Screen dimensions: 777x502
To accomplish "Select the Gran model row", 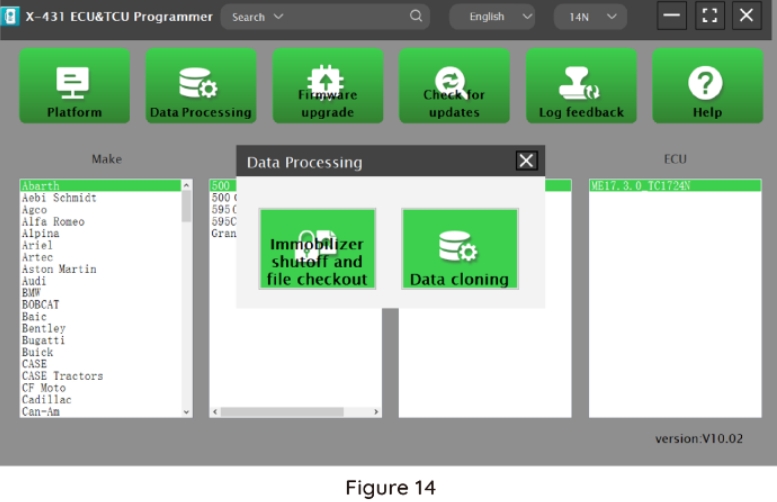I will (223, 233).
